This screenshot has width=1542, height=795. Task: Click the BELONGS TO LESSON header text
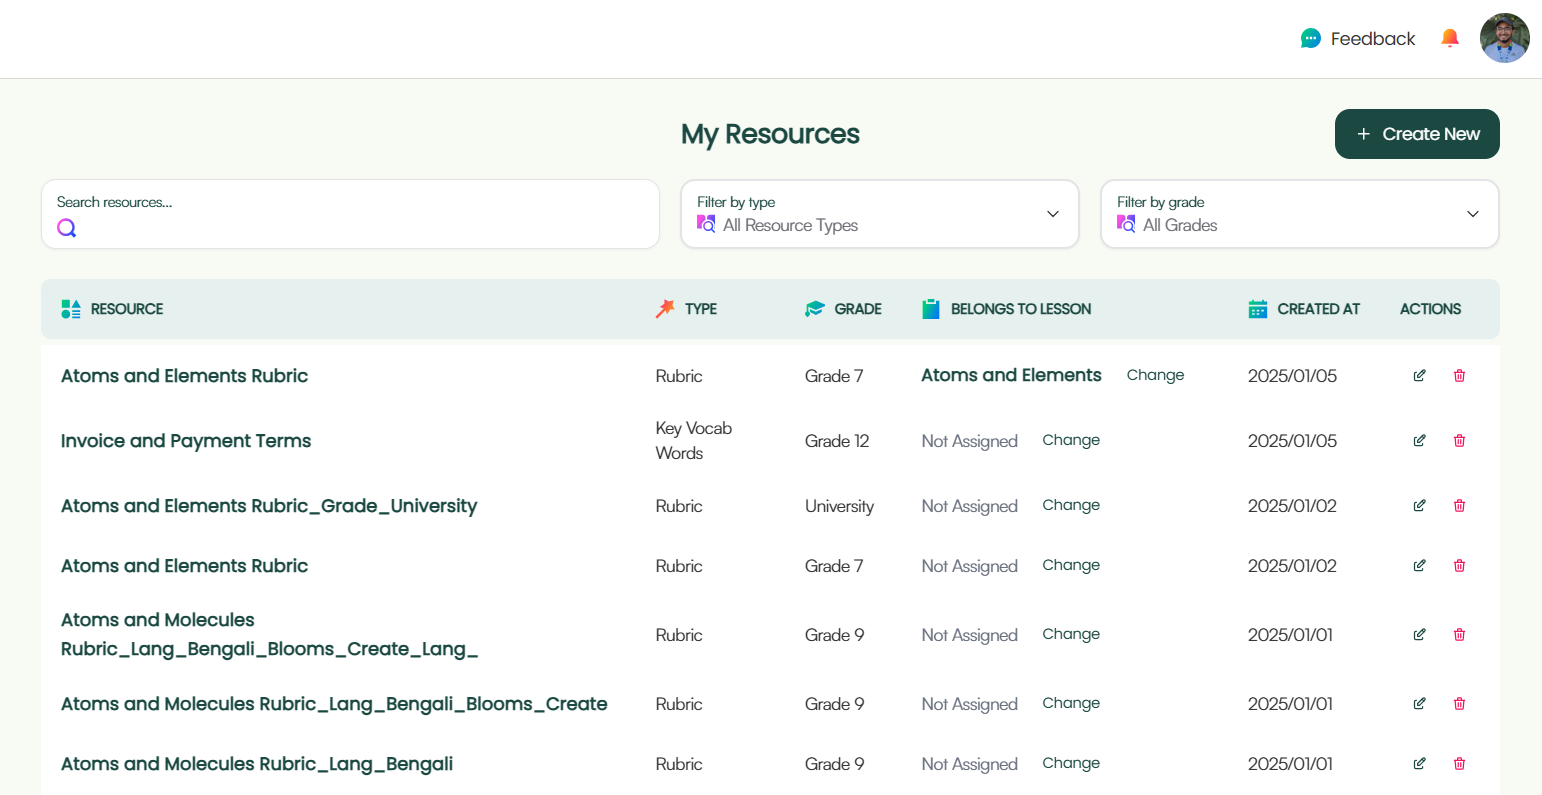1021,309
